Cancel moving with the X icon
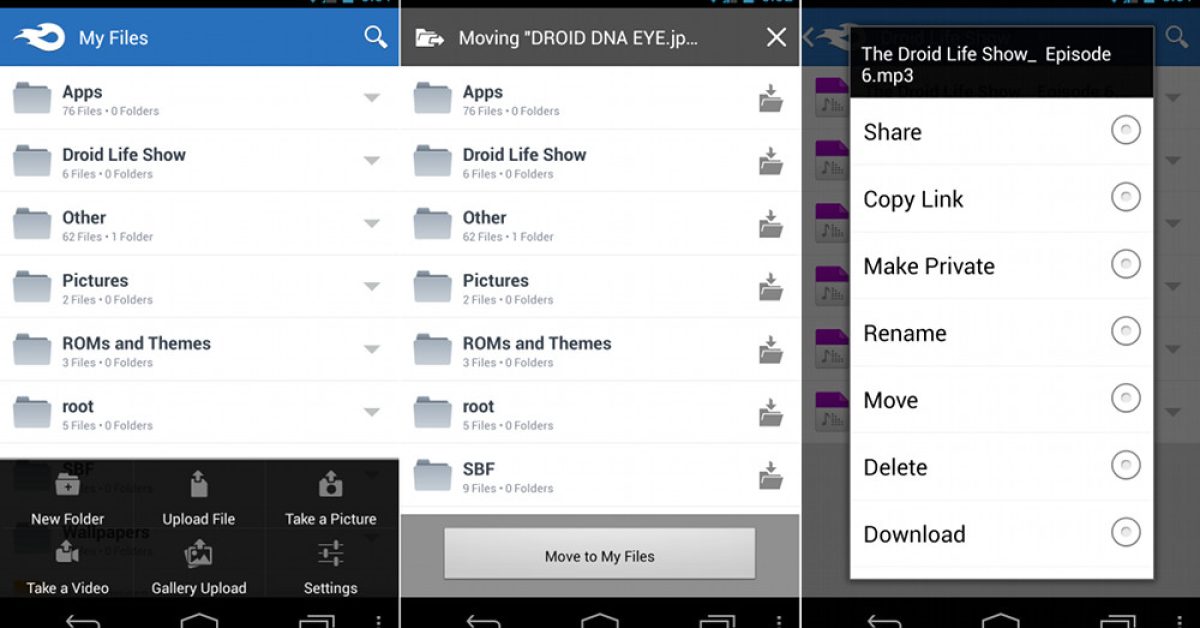This screenshot has height=628, width=1200. [776, 38]
